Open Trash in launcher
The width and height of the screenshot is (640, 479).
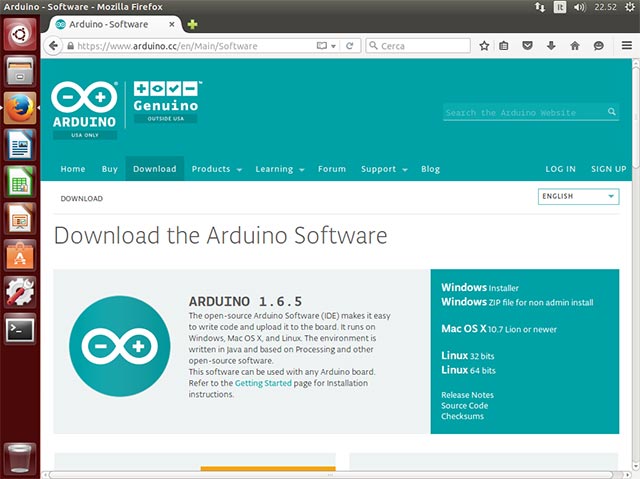point(20,459)
